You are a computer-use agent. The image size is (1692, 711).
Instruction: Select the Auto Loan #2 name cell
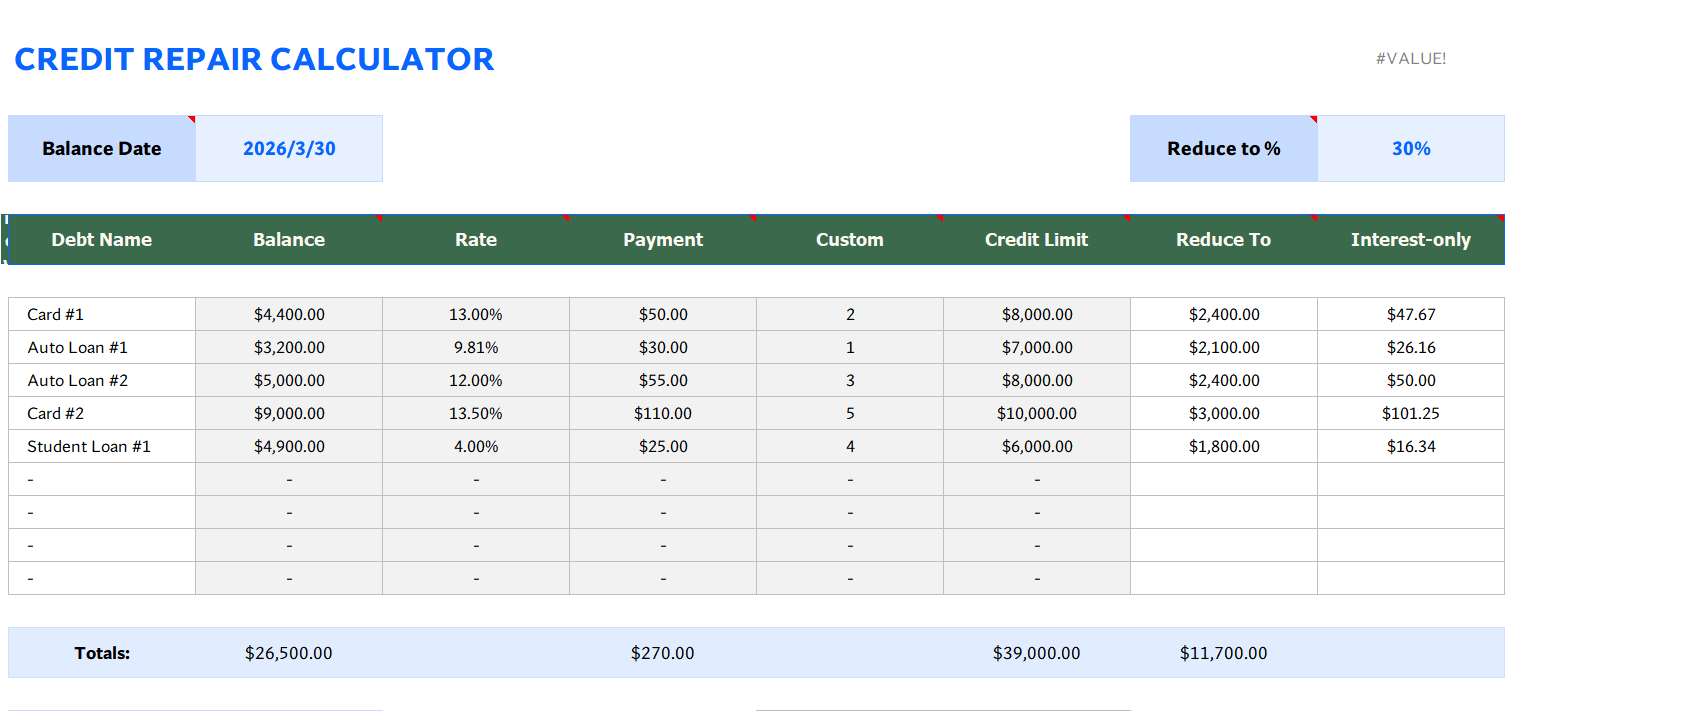coord(102,380)
